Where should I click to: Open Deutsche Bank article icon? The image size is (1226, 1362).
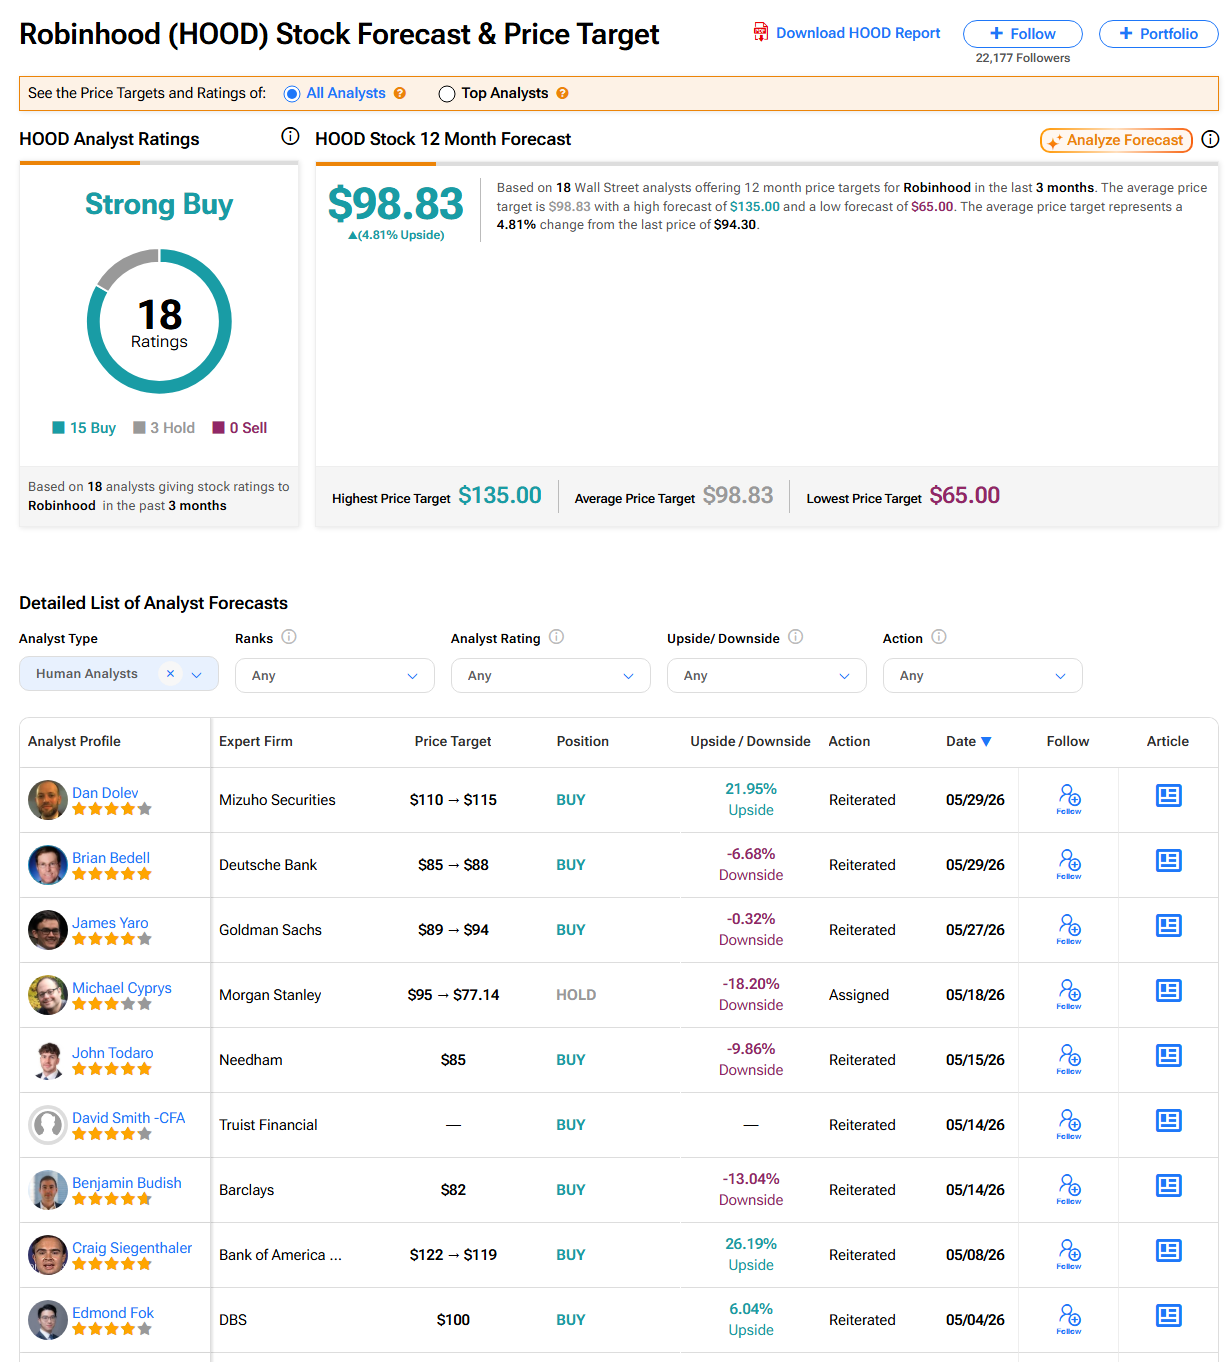(1169, 861)
